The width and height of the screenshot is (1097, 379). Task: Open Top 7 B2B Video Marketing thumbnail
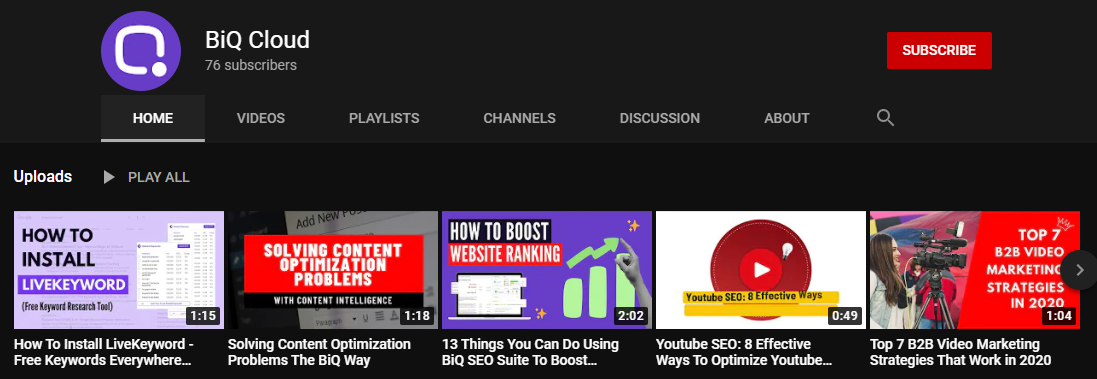point(975,270)
